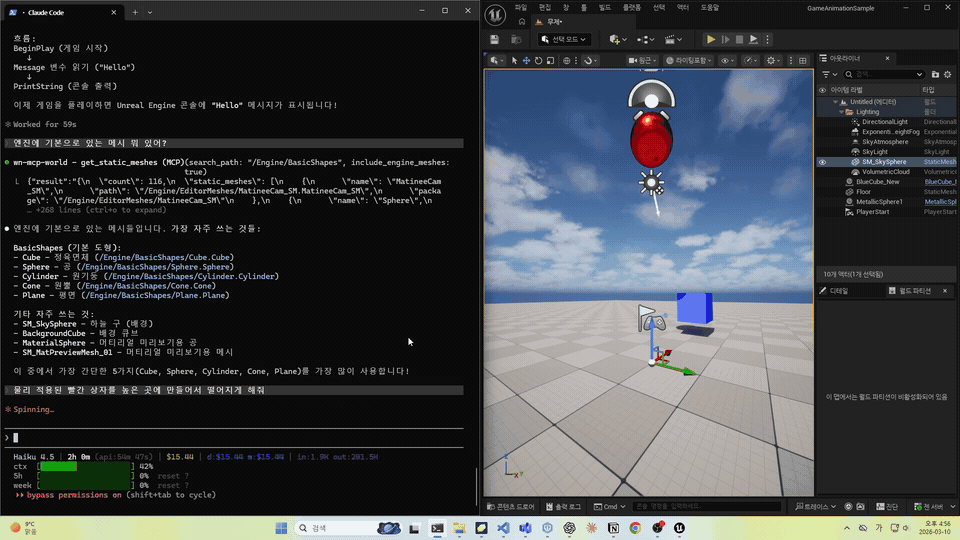Open the 선택 모드 mode dropdown
Screen dimensions: 960x540
564,39
